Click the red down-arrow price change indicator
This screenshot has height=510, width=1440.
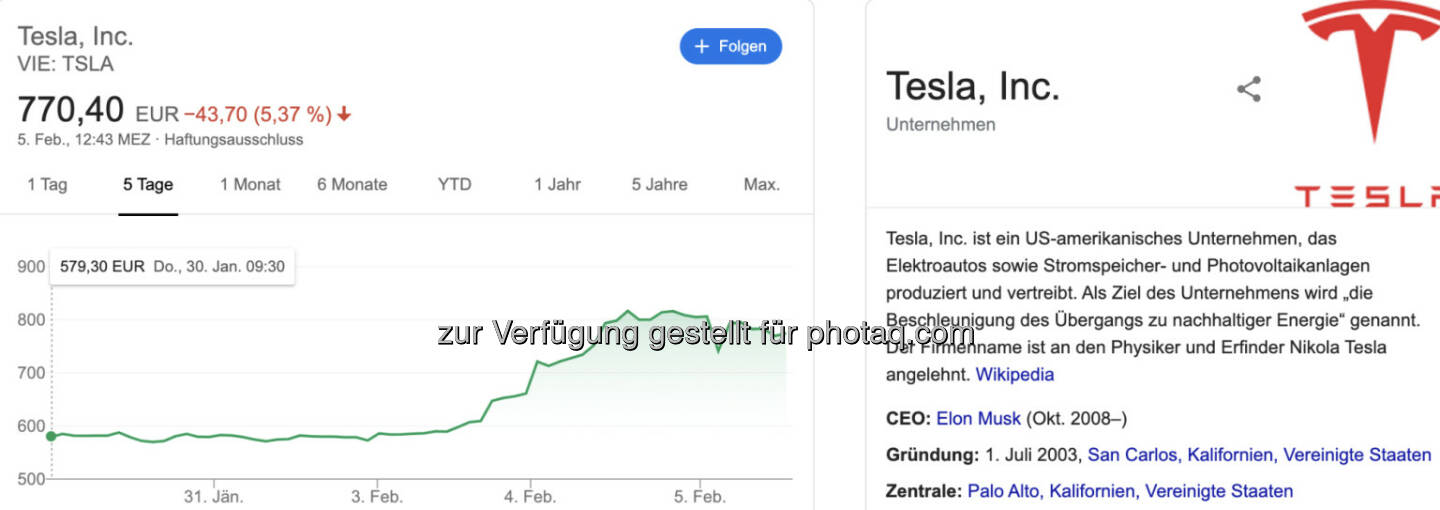(344, 114)
